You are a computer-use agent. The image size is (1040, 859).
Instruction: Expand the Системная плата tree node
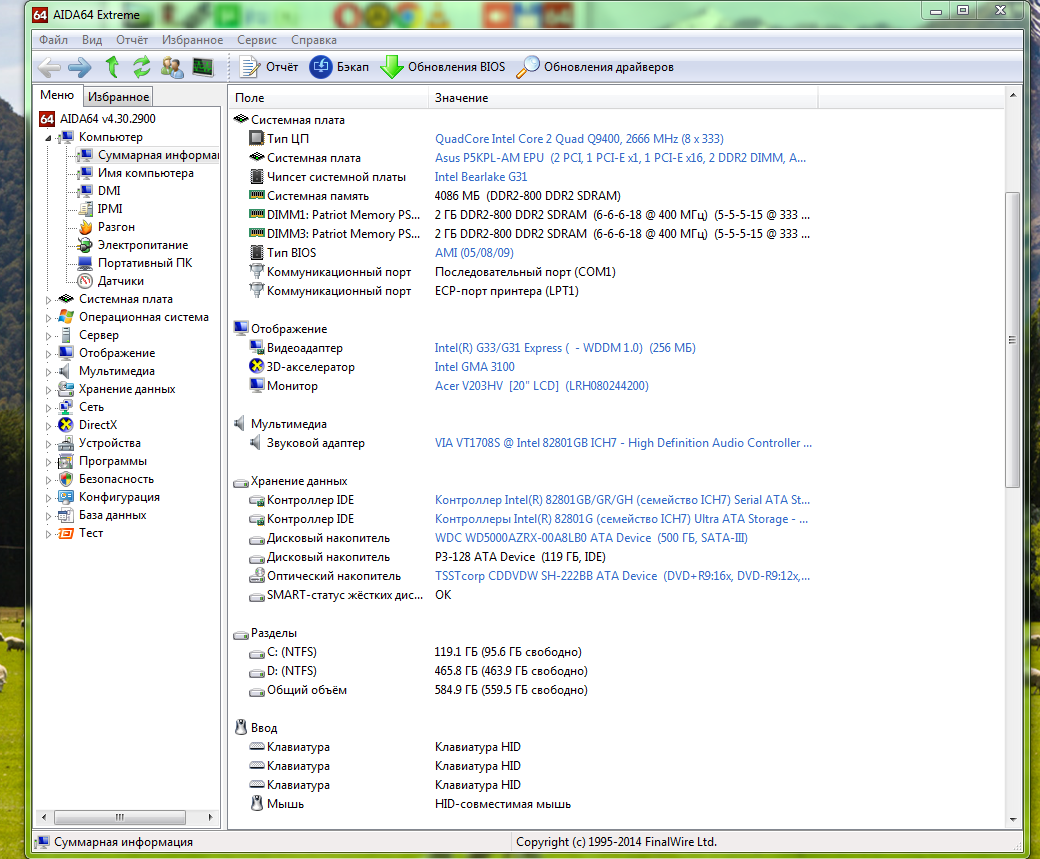(48, 299)
